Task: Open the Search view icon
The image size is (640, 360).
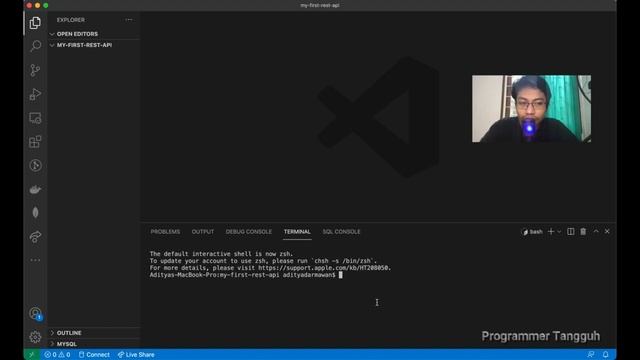Action: tap(36, 46)
